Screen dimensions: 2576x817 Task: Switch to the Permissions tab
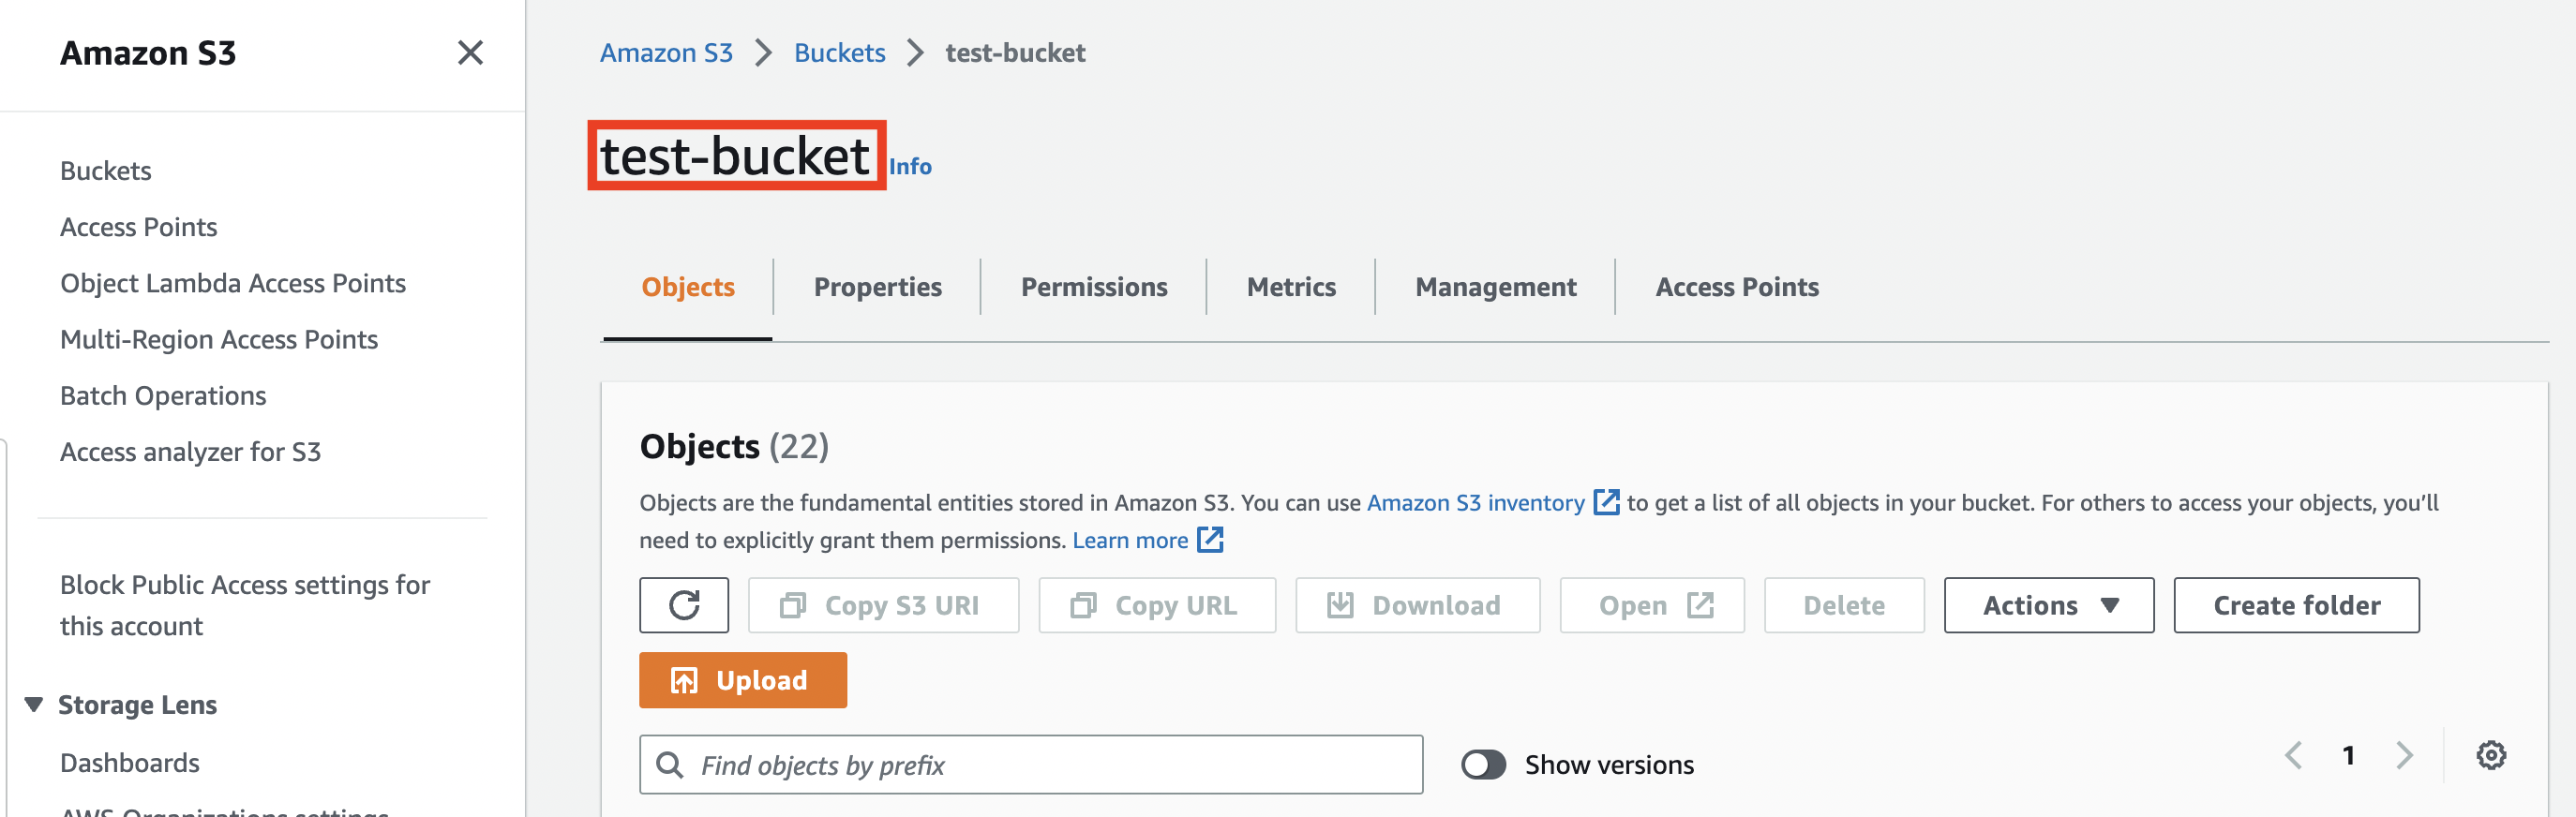pyautogui.click(x=1093, y=287)
